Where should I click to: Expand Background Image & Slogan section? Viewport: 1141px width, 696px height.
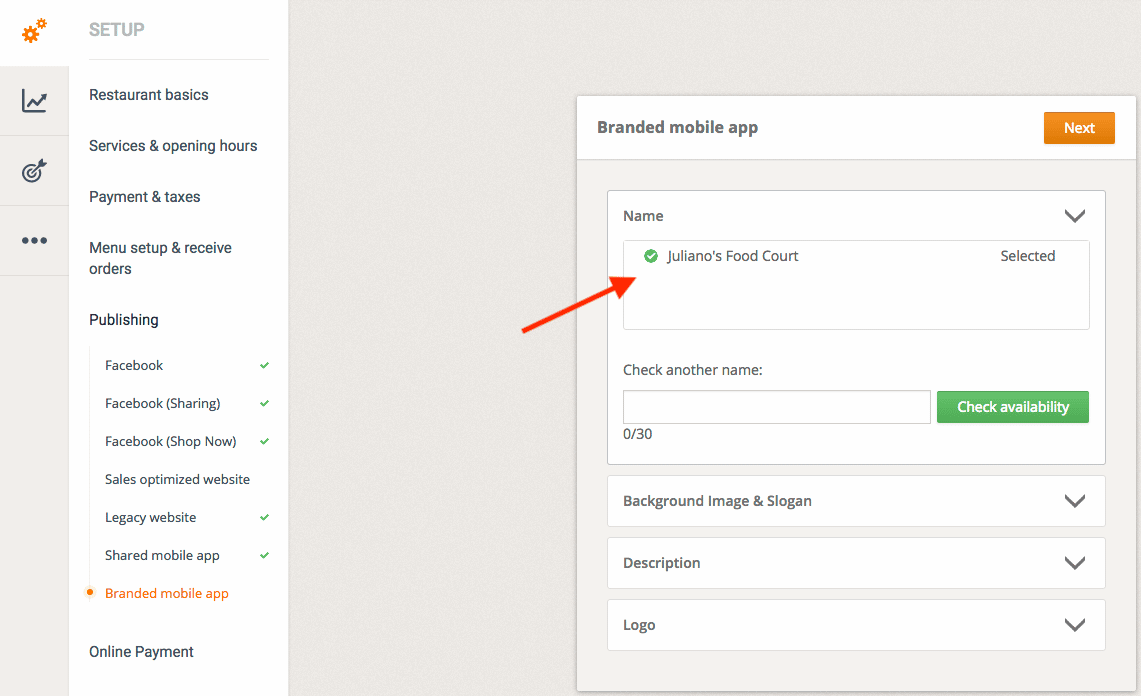pyautogui.click(x=1075, y=501)
